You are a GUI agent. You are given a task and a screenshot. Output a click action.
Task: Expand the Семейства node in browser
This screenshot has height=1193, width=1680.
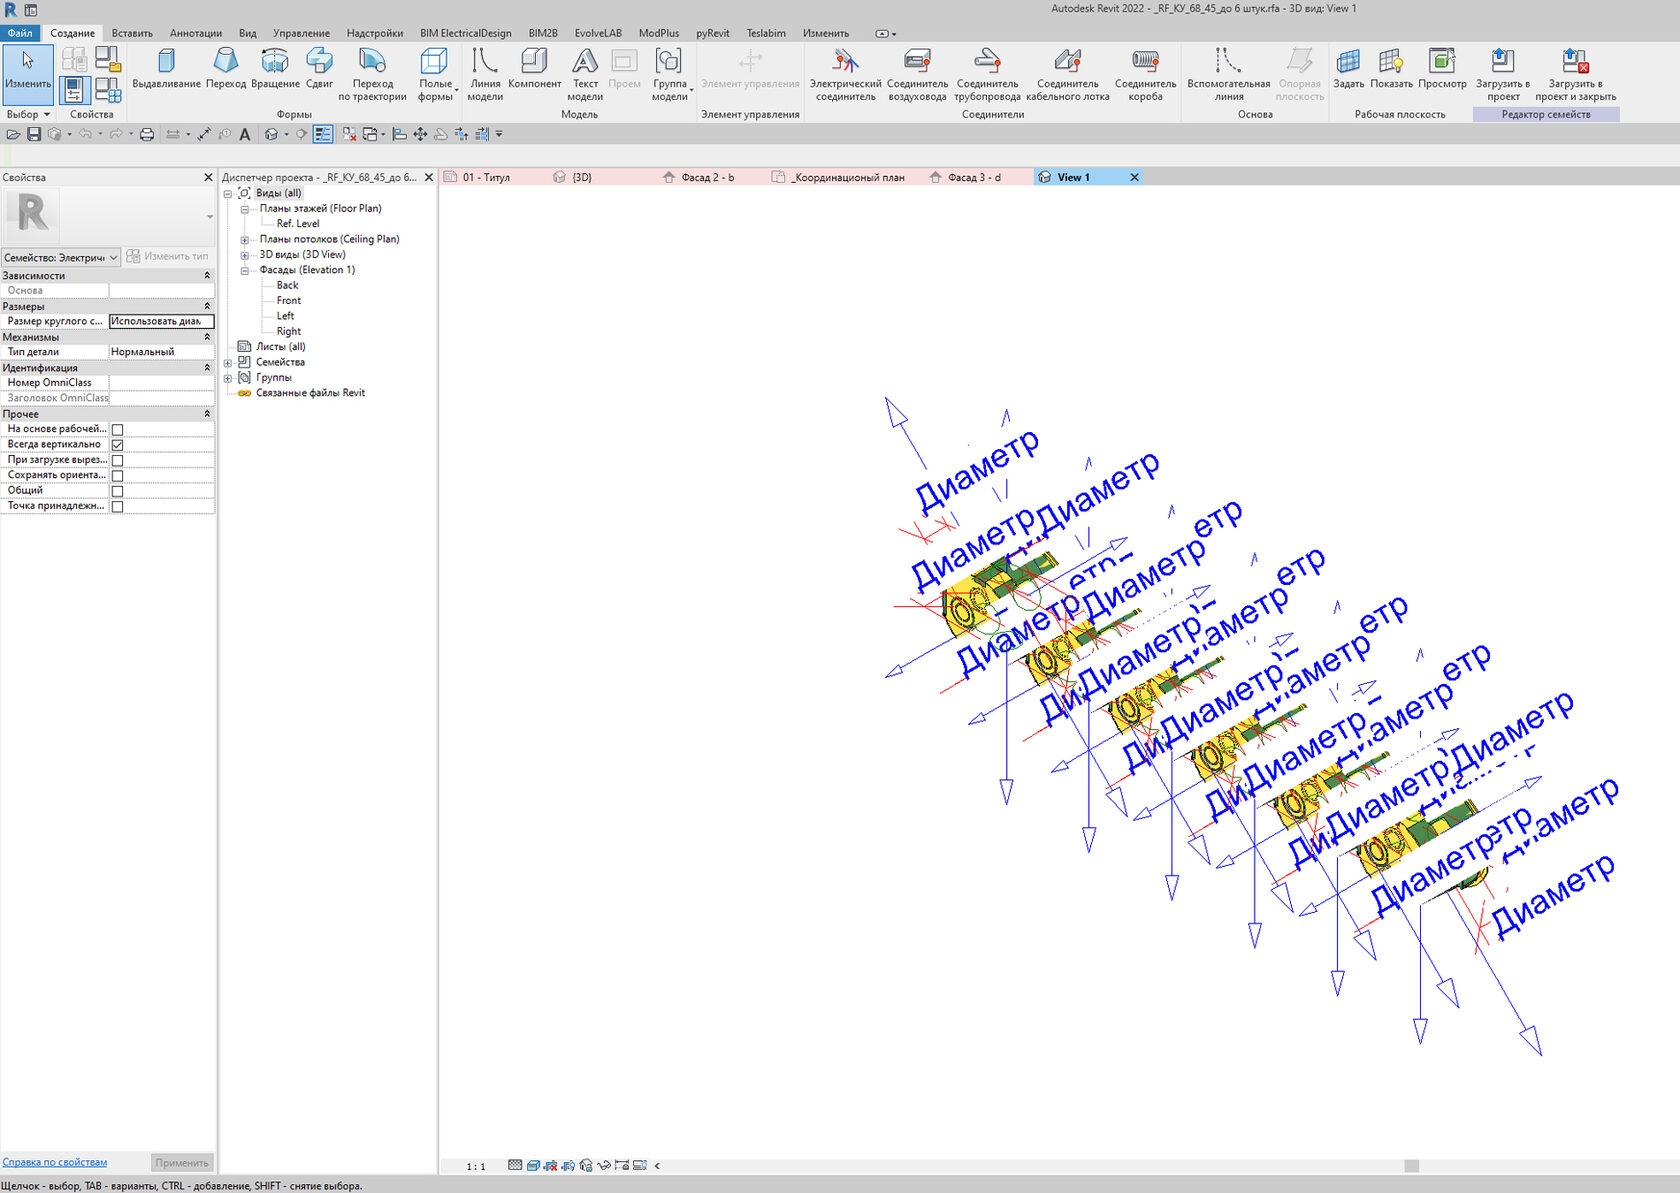coord(228,363)
